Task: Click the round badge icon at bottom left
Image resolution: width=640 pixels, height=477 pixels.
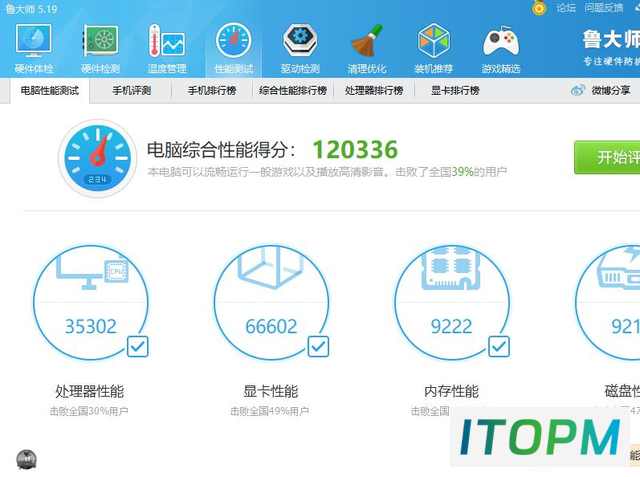Action: [x=27, y=459]
